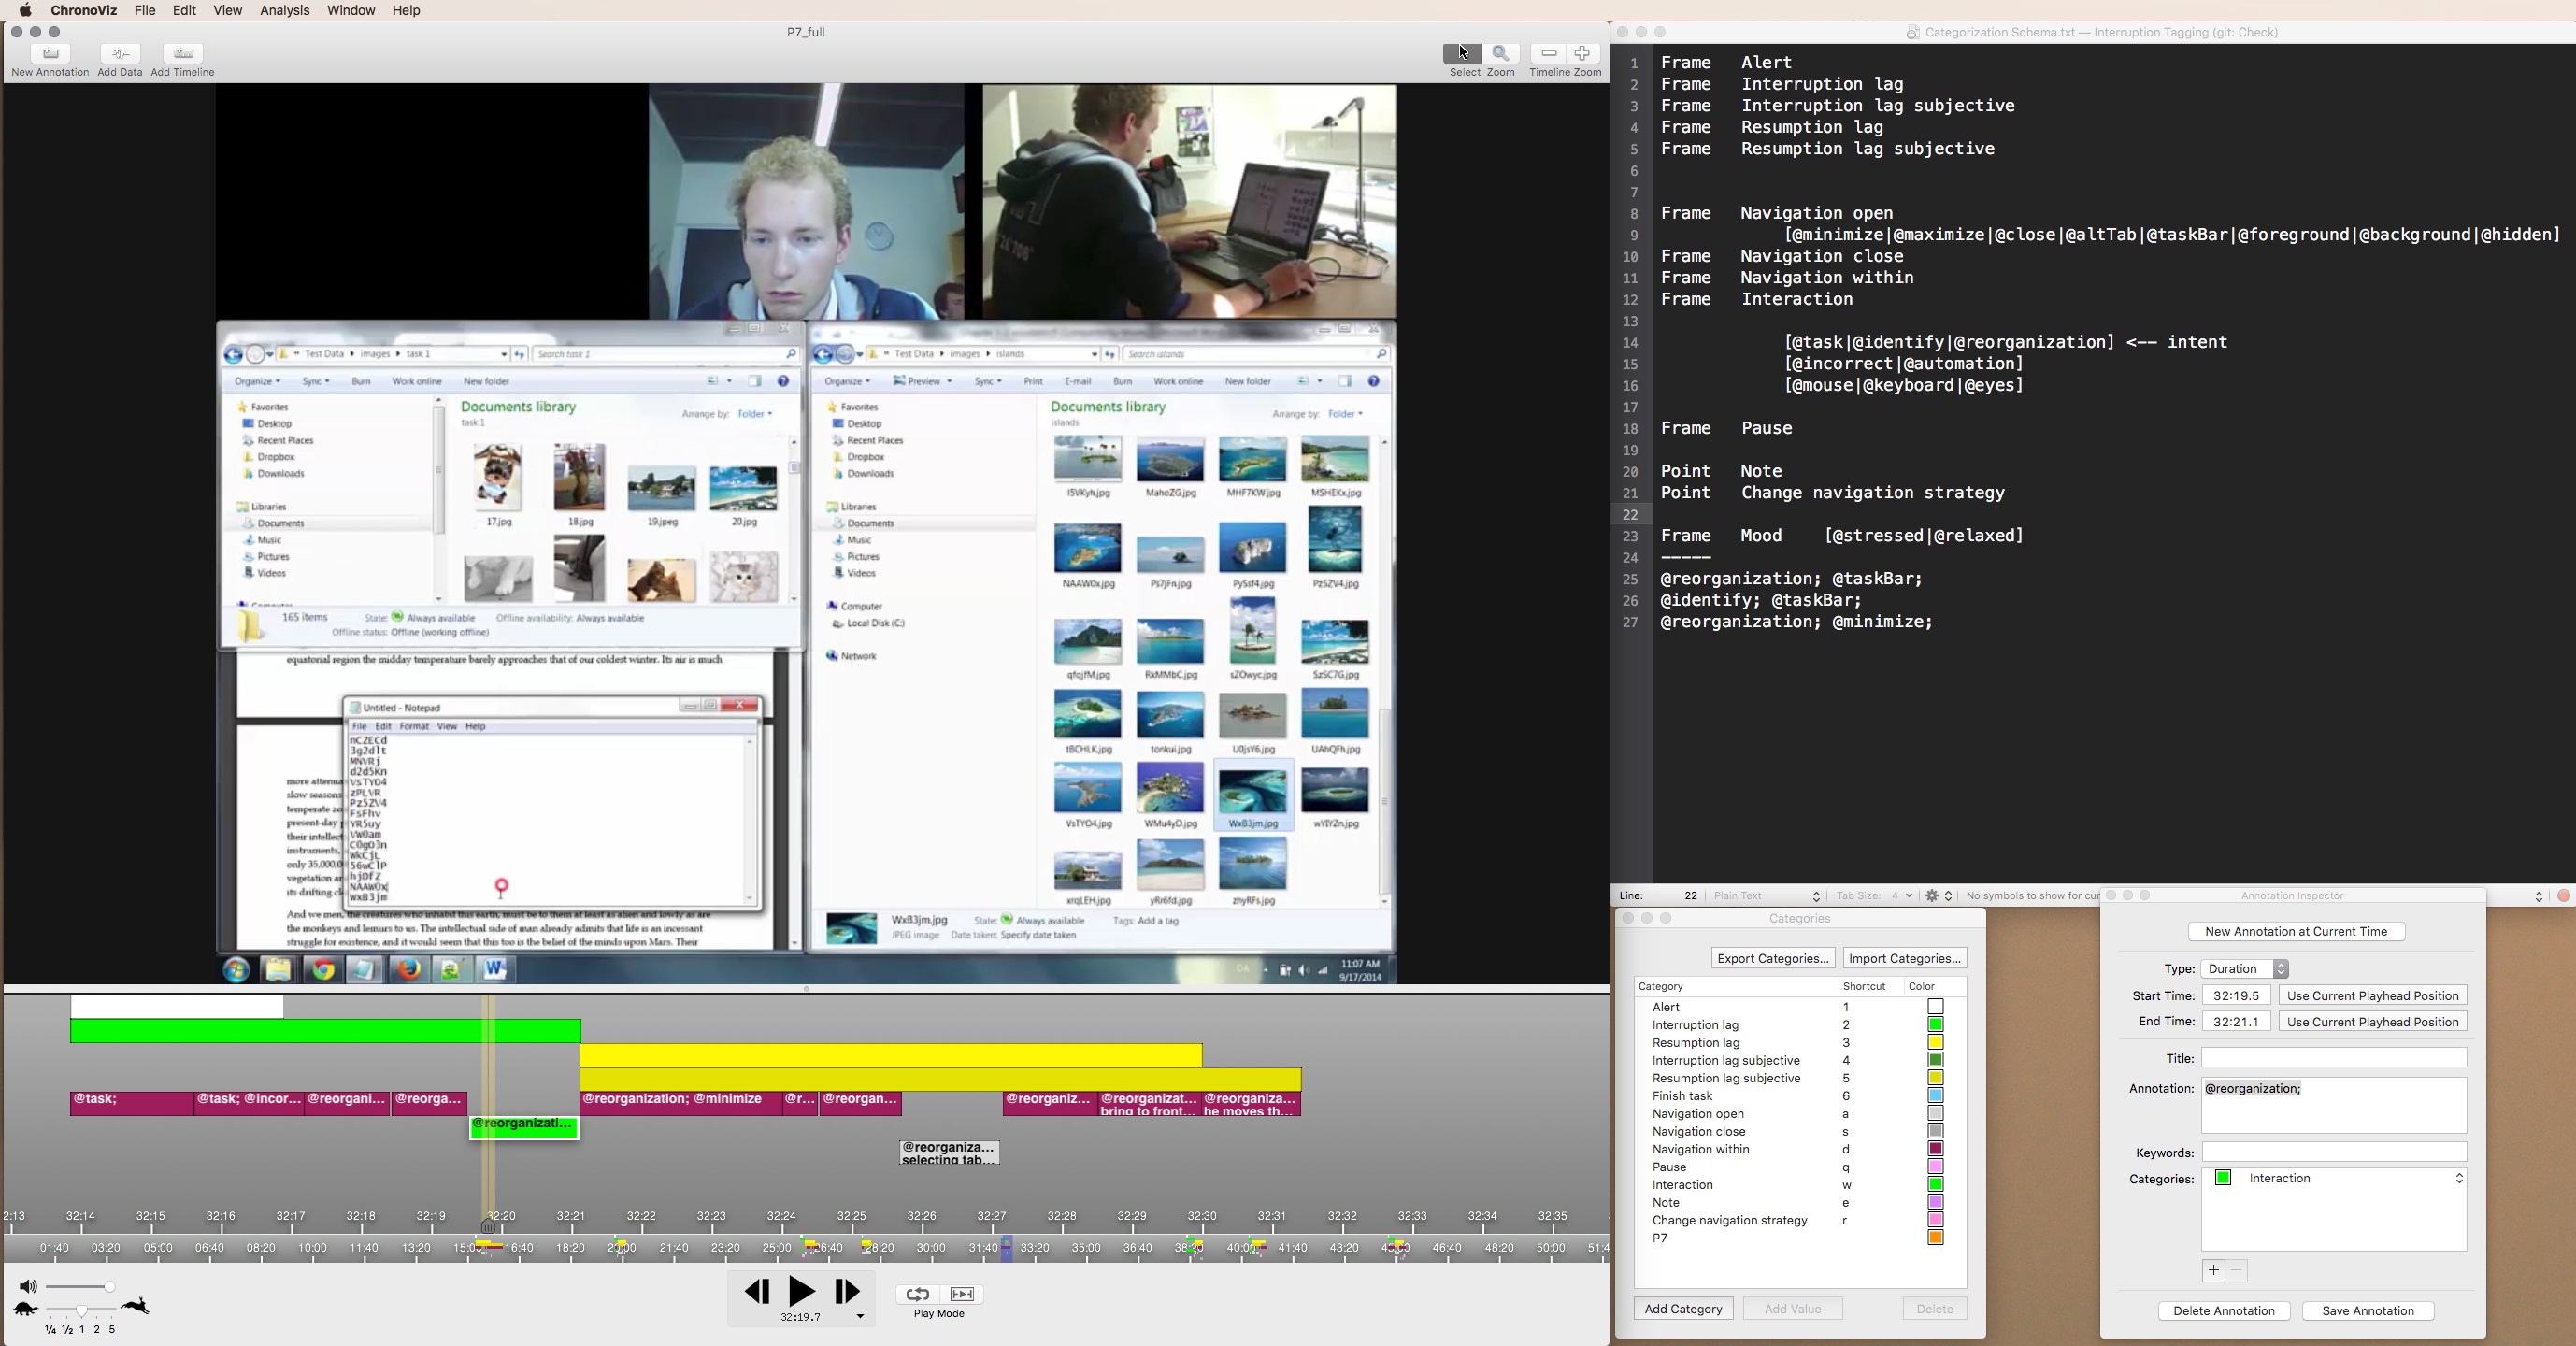Click the gear icon in editor status bar
The image size is (2576, 1346).
pos(1933,896)
